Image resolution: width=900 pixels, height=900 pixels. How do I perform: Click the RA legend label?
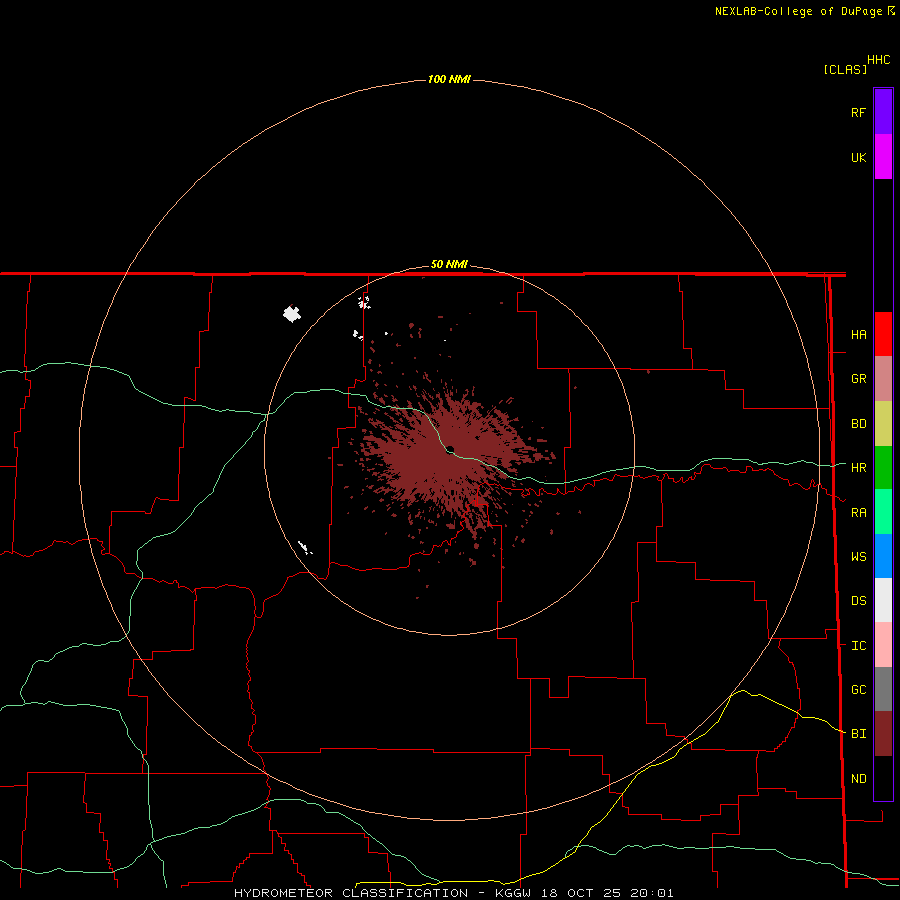click(x=858, y=513)
